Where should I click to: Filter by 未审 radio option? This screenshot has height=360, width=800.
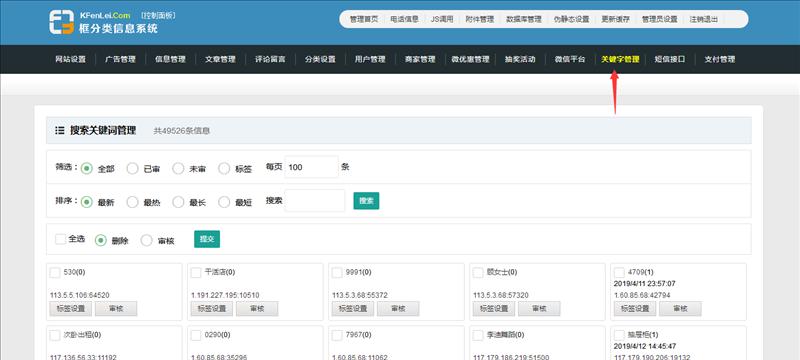coord(178,168)
